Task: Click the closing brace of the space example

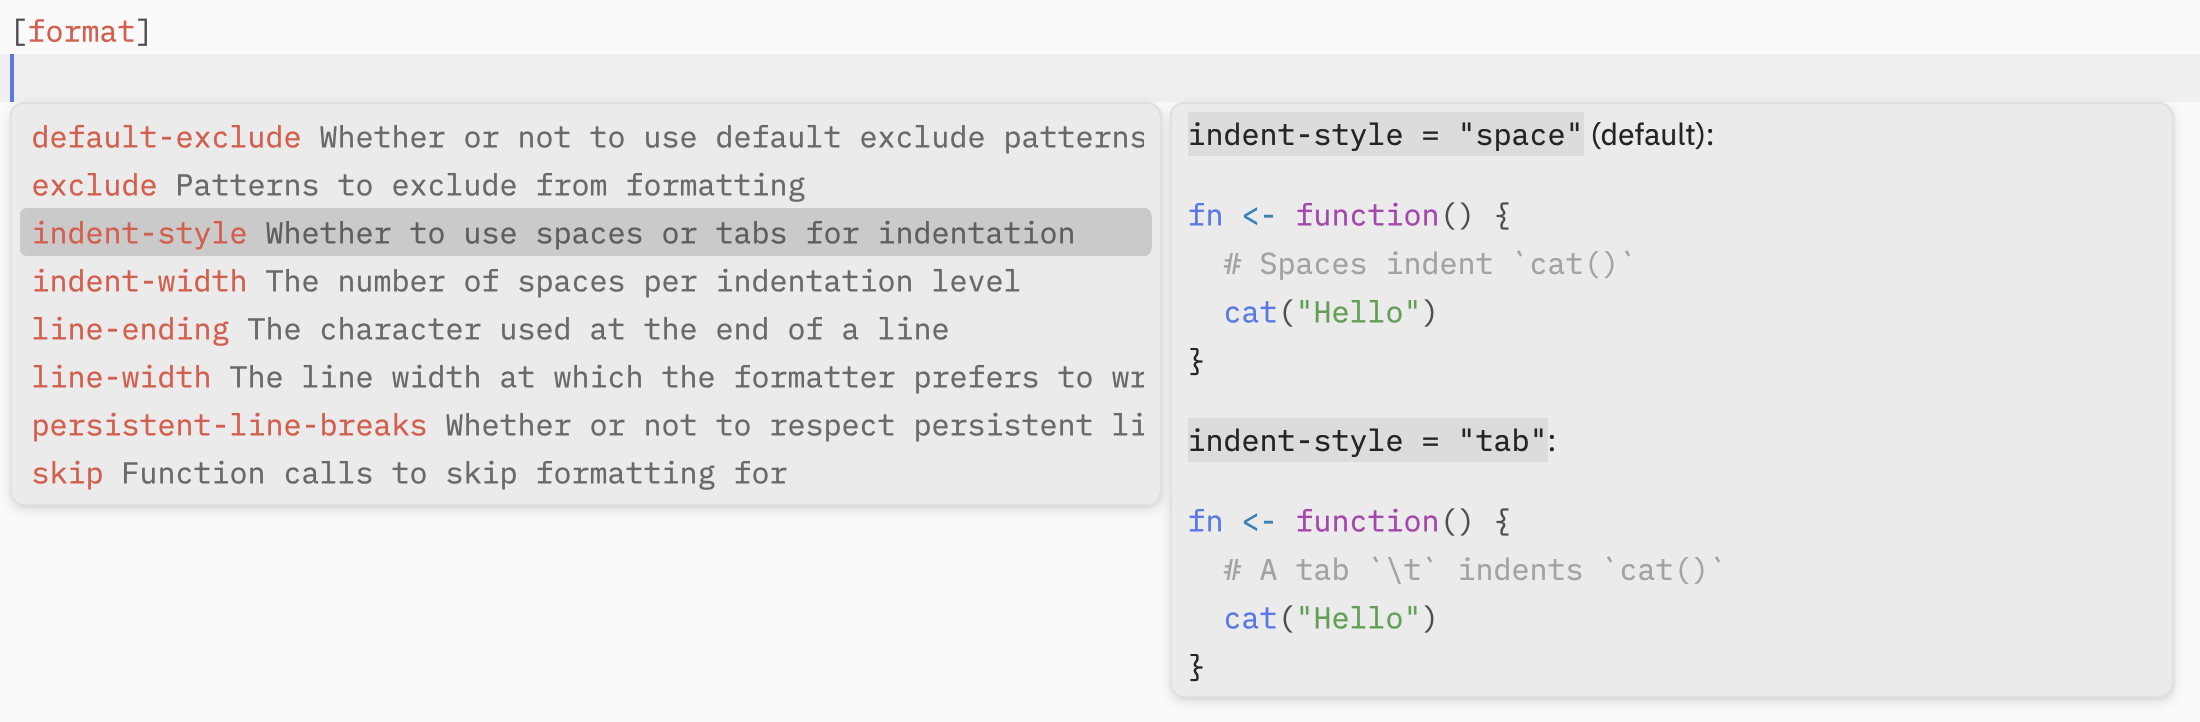Action: click(x=1196, y=361)
